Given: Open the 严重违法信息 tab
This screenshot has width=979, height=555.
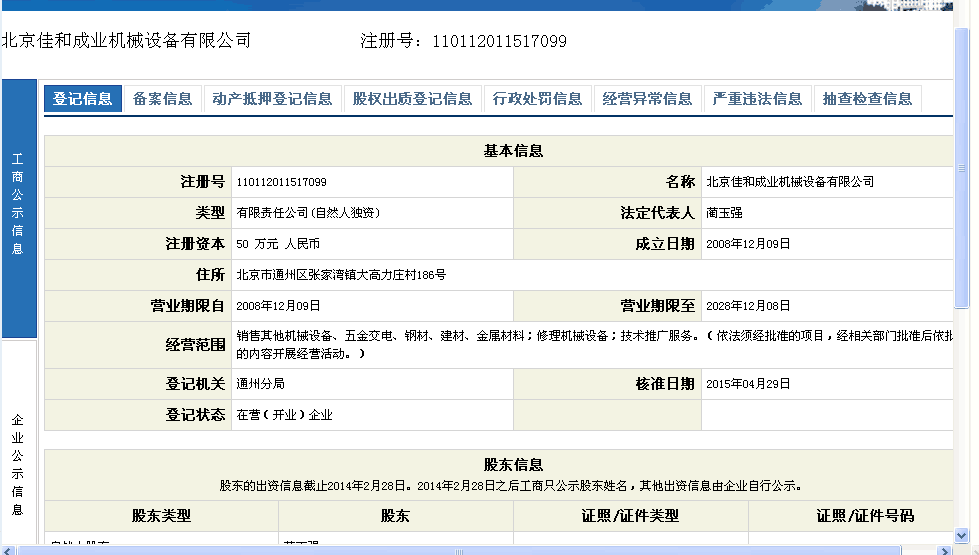Looking at the screenshot, I should coord(757,99).
